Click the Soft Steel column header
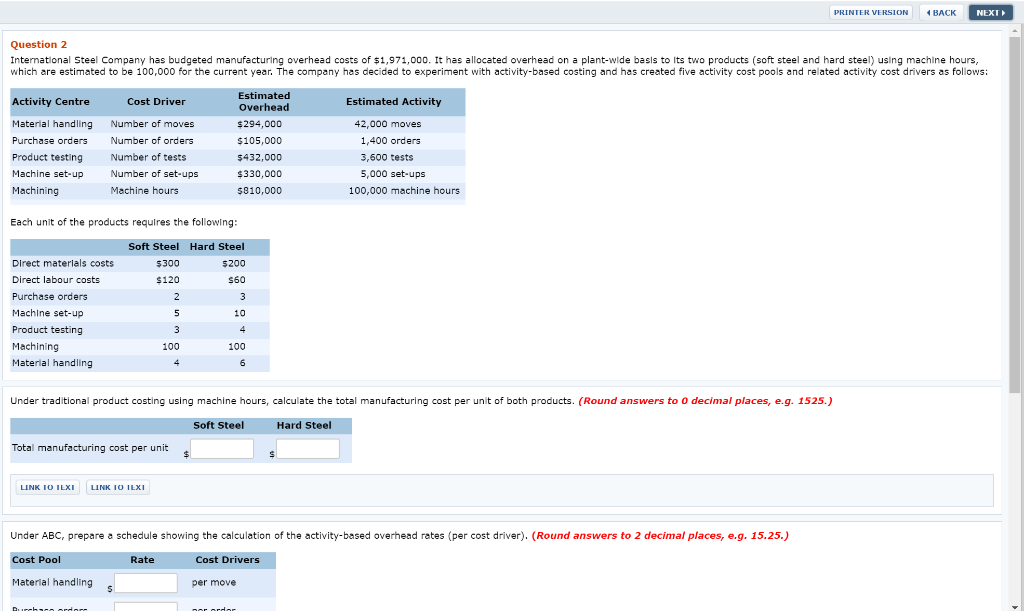This screenshot has height=611, width=1024. point(152,246)
